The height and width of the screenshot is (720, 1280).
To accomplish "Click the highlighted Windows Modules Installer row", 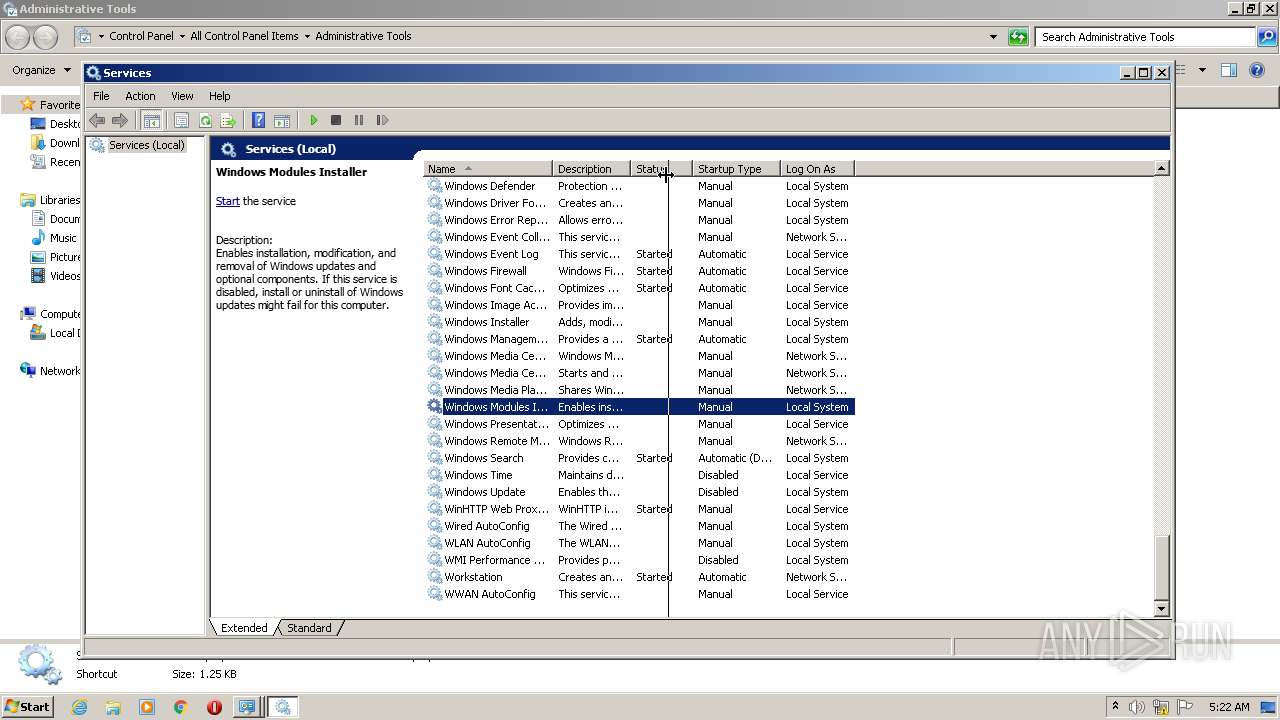I will point(640,407).
